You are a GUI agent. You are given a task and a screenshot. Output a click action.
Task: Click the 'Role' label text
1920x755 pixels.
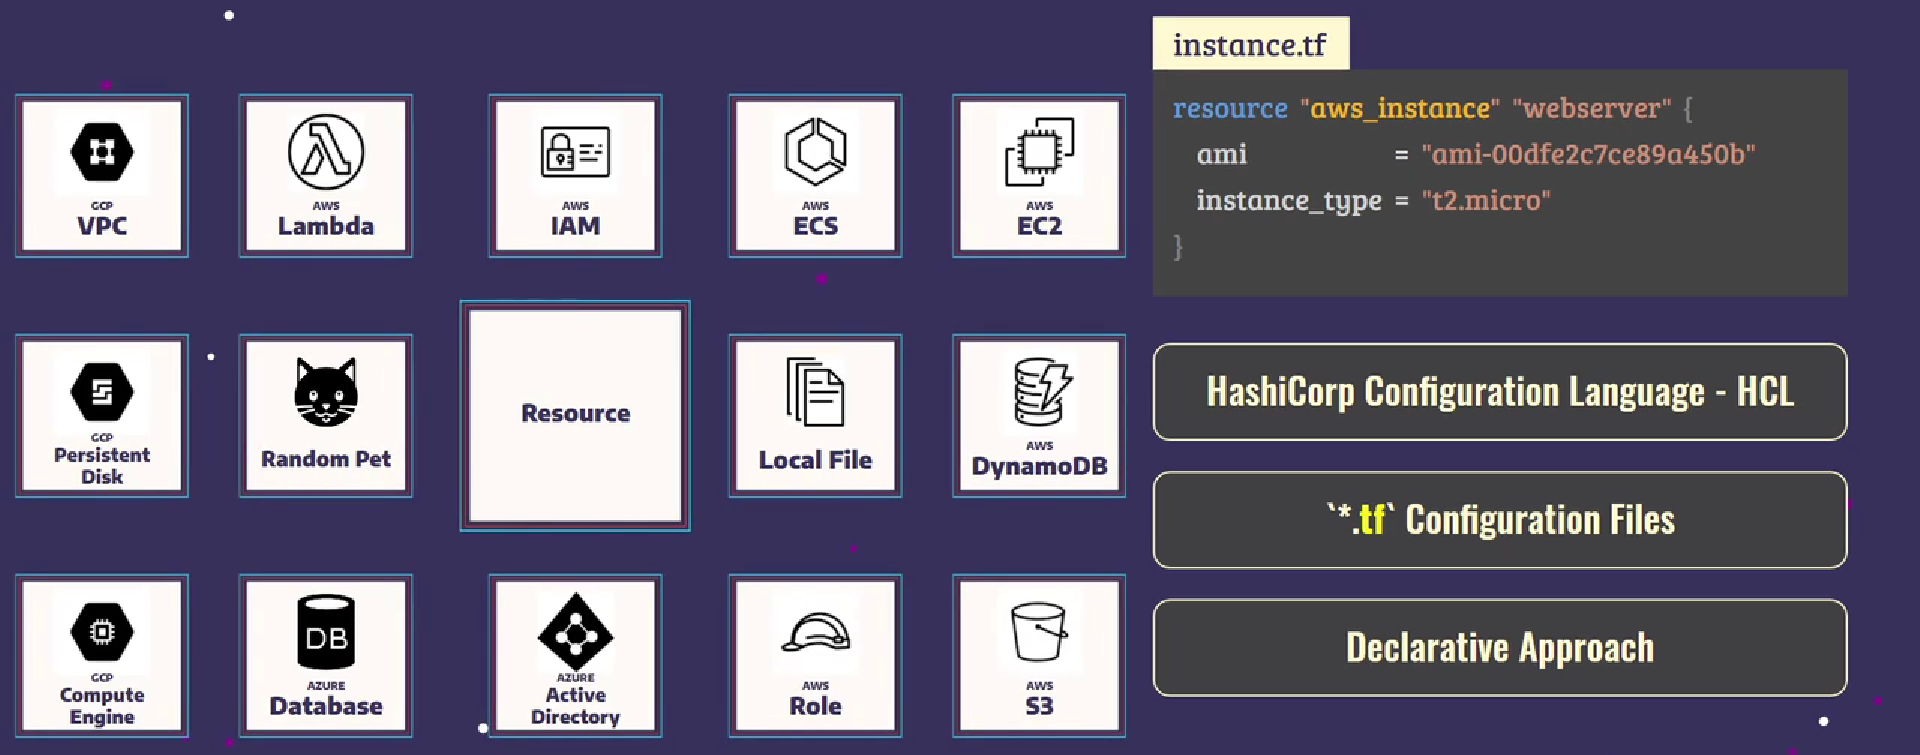pyautogui.click(x=815, y=706)
